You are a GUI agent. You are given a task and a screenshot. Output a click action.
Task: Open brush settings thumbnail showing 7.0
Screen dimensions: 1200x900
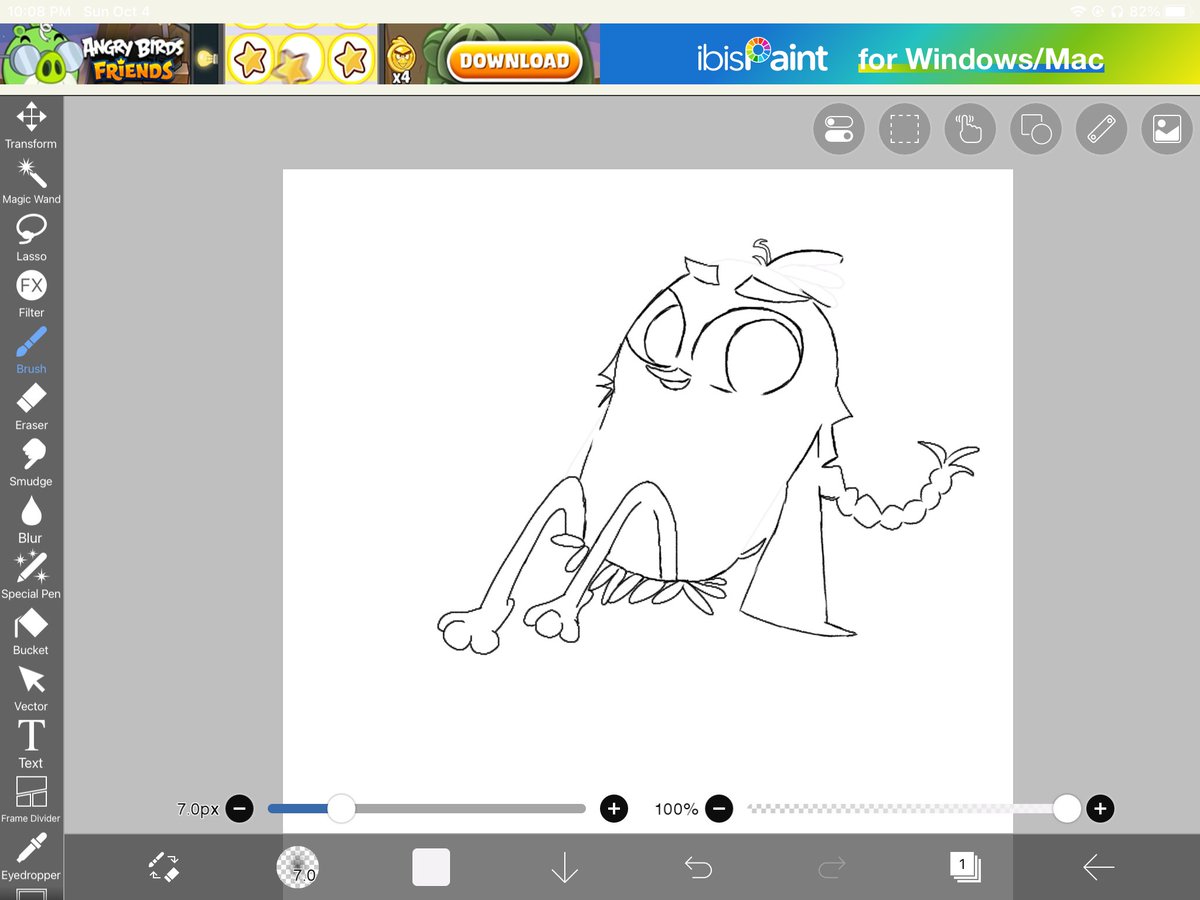298,867
